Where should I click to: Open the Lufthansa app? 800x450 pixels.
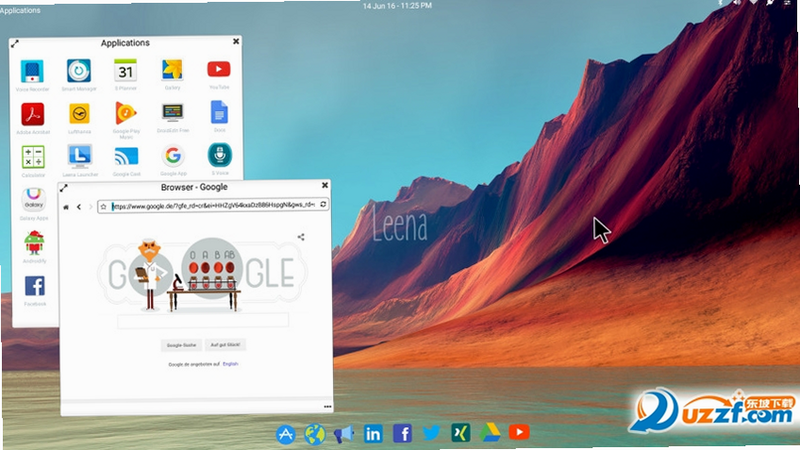coord(79,114)
